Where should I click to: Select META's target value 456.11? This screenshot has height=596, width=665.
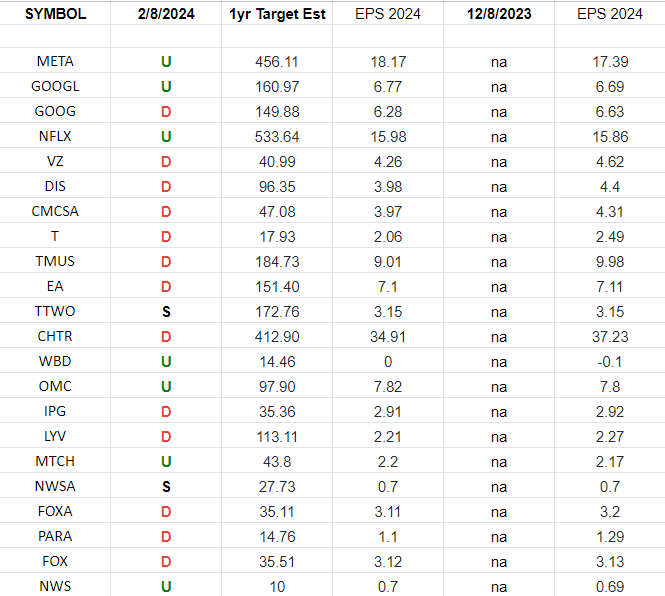[x=277, y=62]
